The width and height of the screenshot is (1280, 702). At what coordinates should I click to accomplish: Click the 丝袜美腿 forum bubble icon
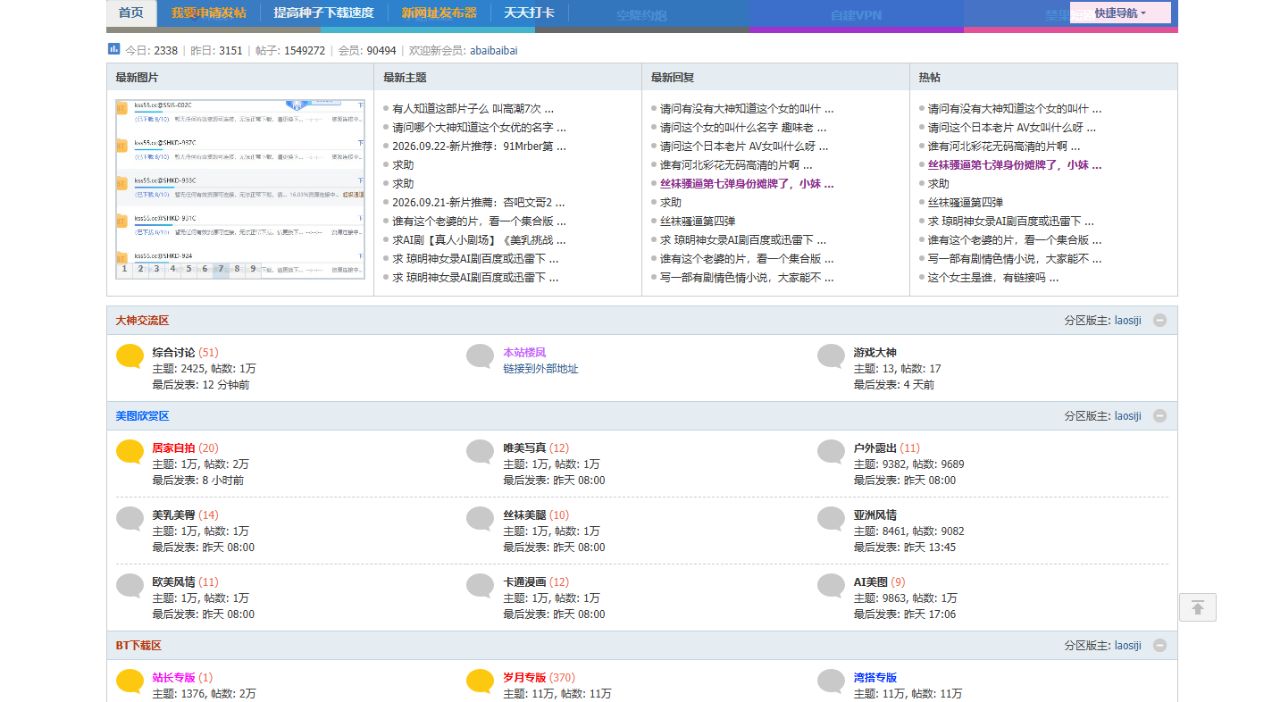[481, 518]
